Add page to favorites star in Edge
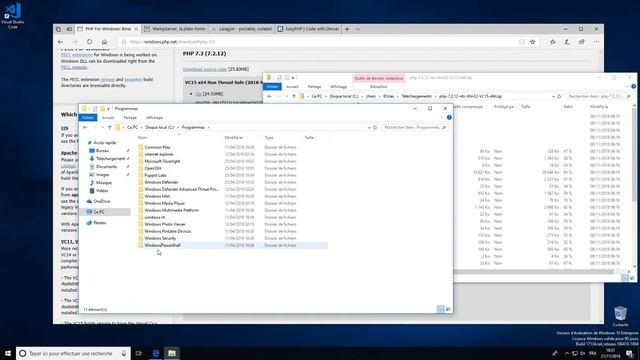The height and width of the screenshot is (360, 640). [x=533, y=42]
